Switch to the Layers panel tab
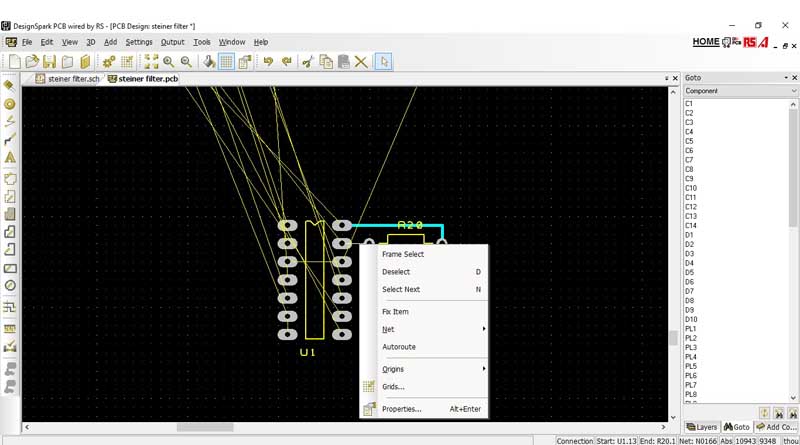This screenshot has height=445, width=800. [702, 427]
